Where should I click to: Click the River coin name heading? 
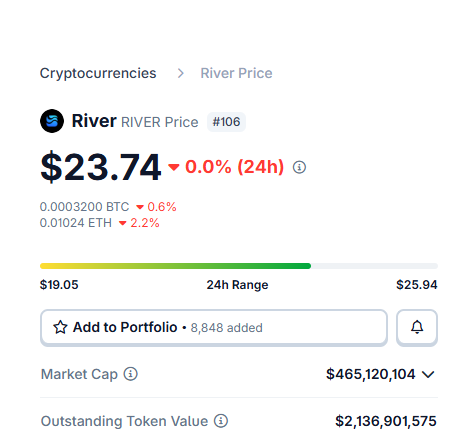coord(94,121)
